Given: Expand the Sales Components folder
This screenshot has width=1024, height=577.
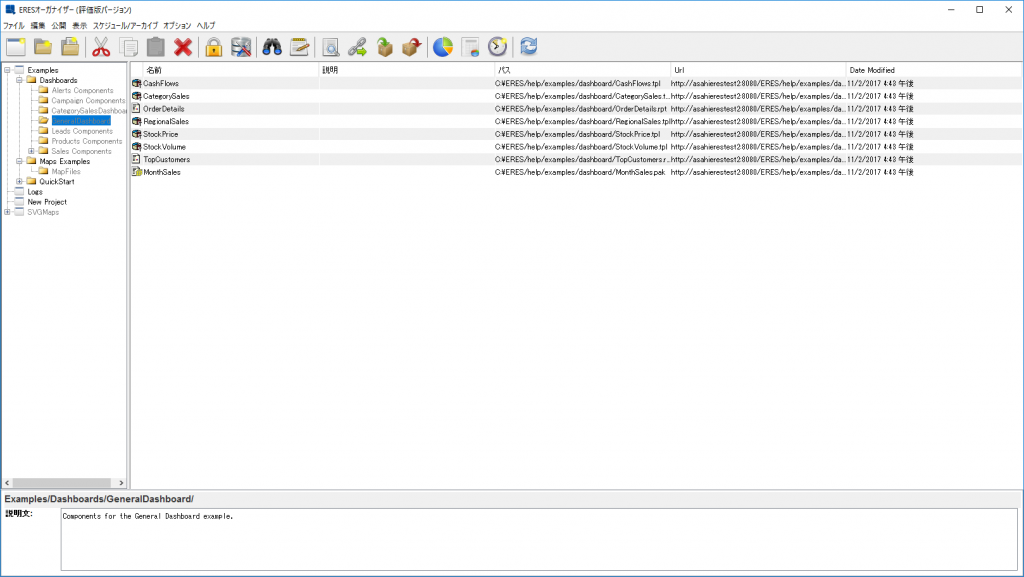Looking at the screenshot, I should [x=32, y=151].
